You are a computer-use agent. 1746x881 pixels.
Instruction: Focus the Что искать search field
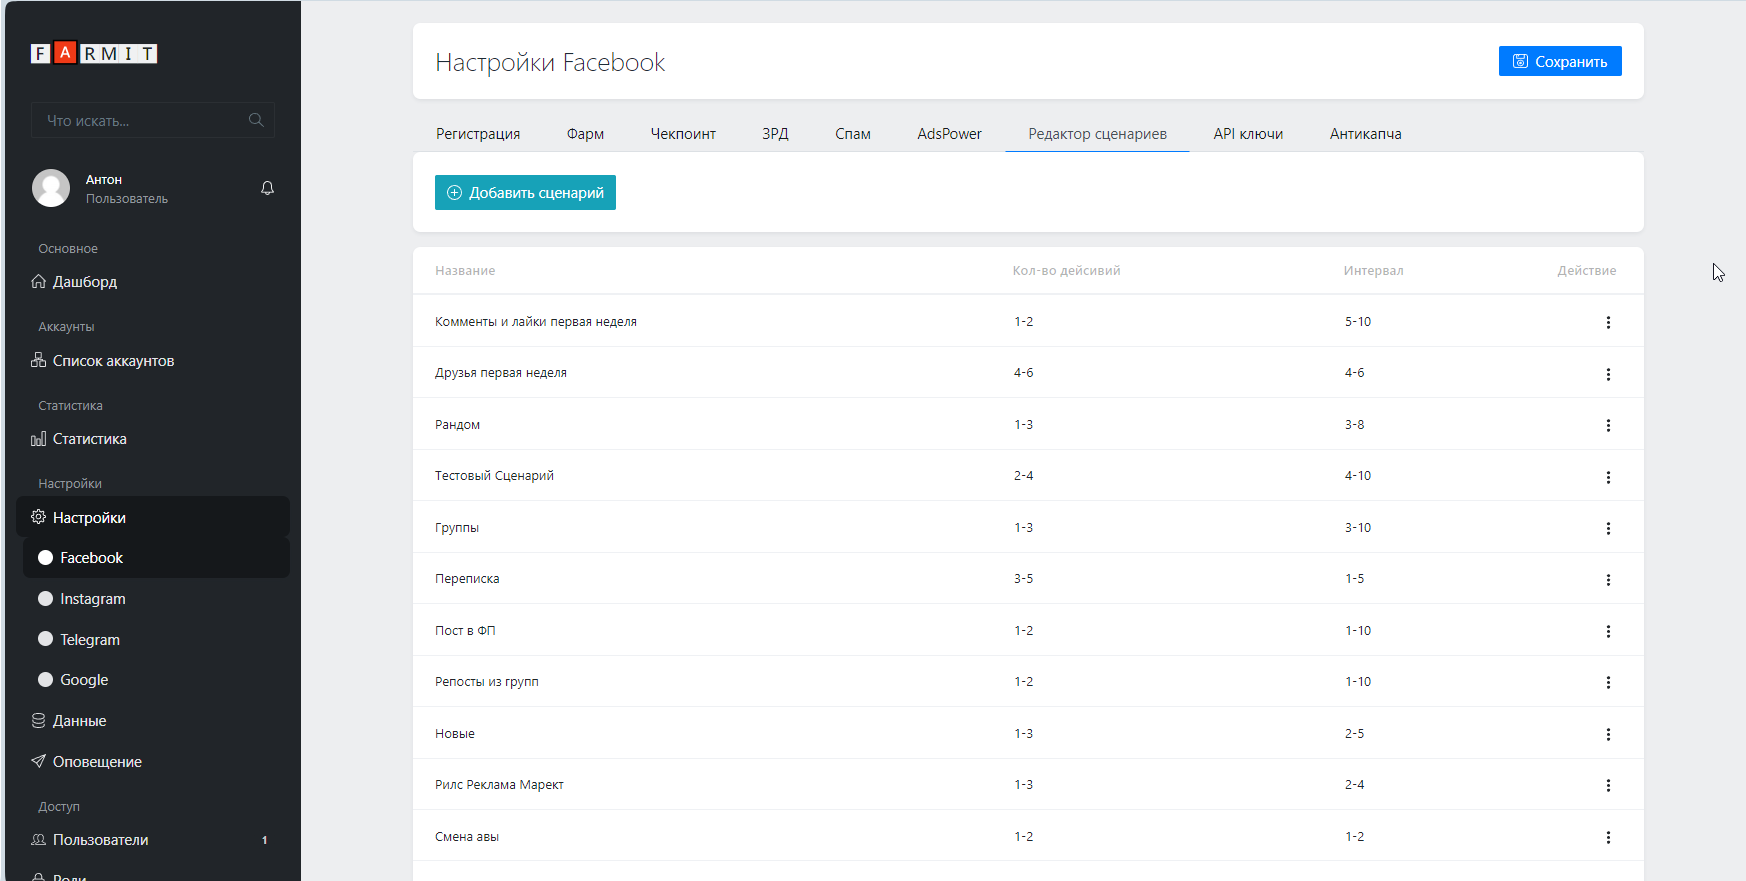pos(140,121)
